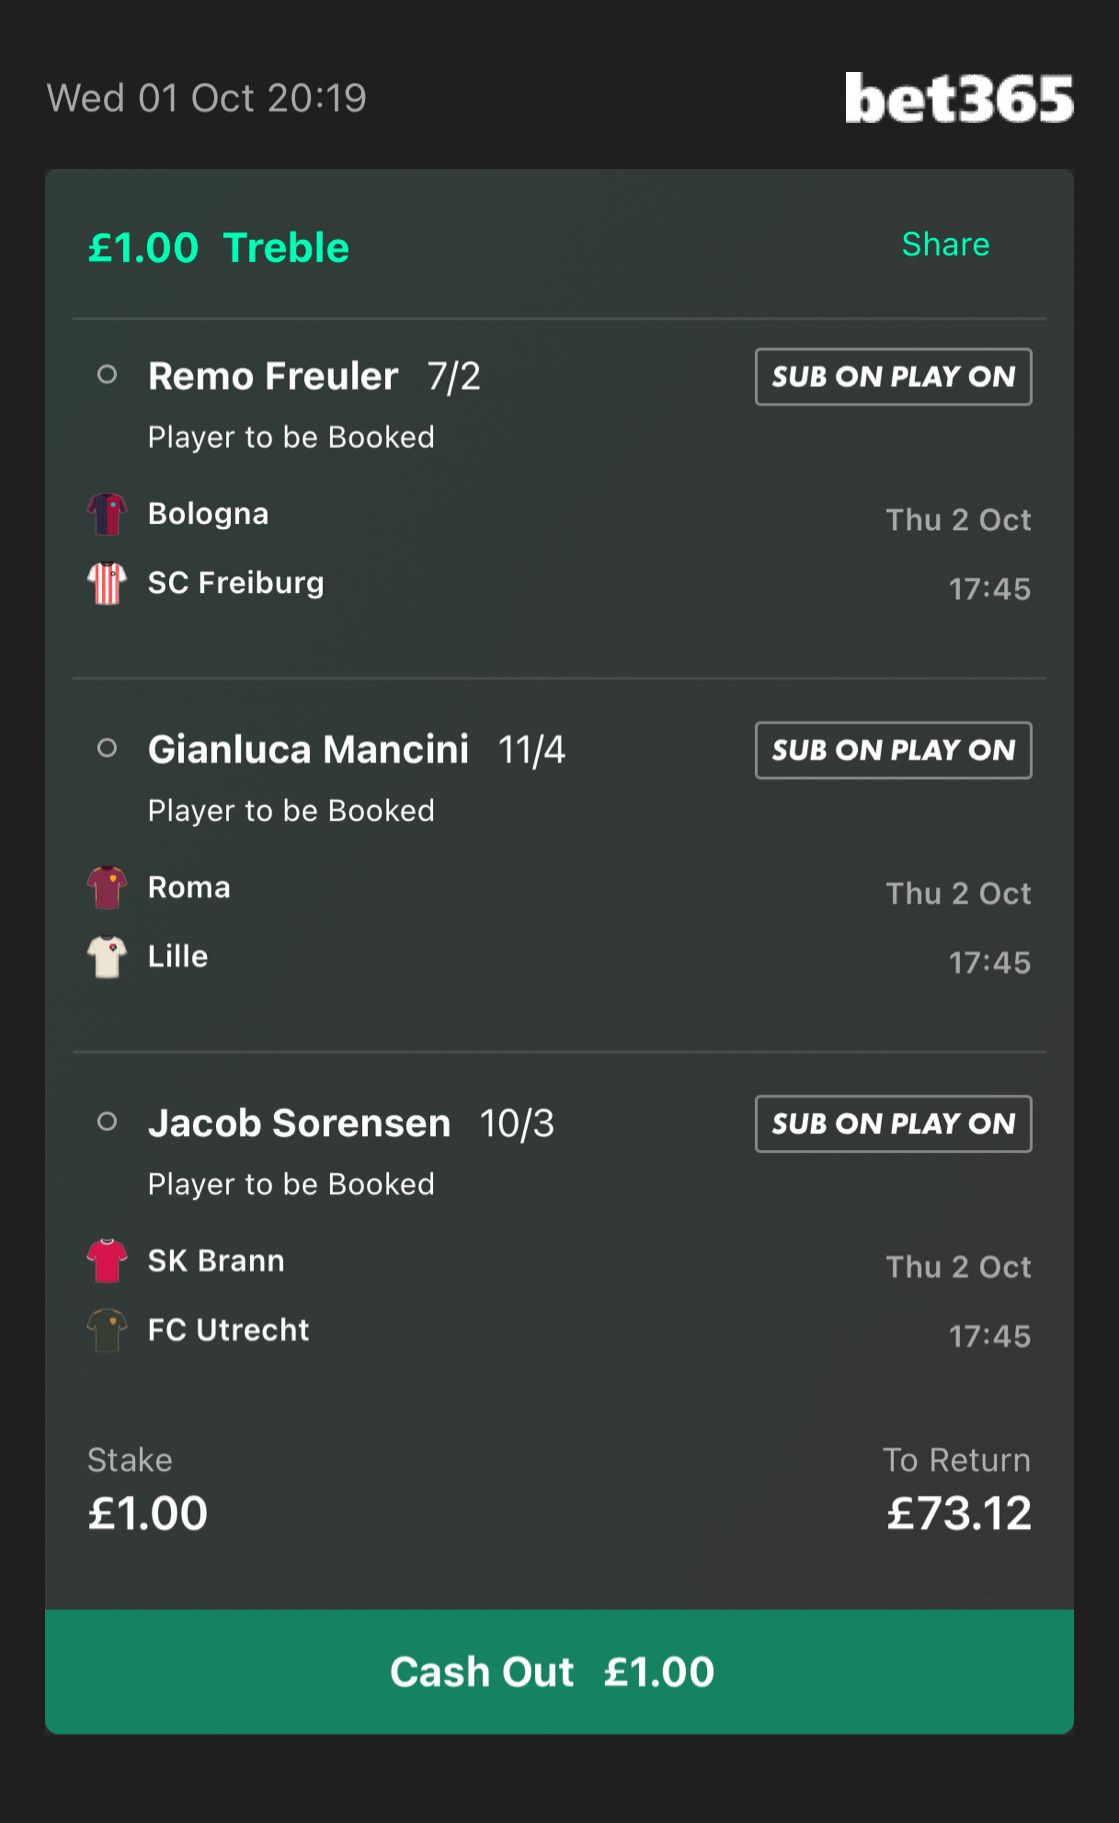Open the Gianluca Mancini selection
This screenshot has width=1119, height=1823.
click(308, 750)
